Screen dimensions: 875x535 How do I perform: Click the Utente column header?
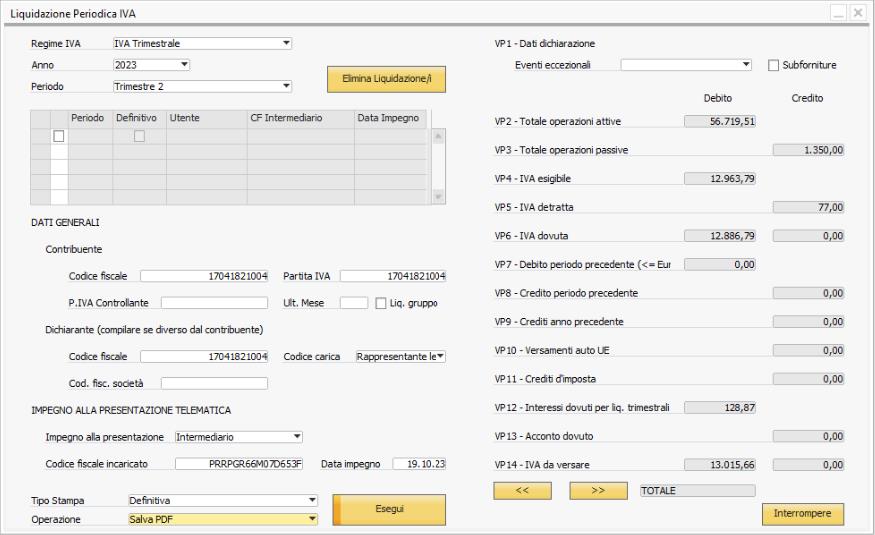click(x=206, y=118)
